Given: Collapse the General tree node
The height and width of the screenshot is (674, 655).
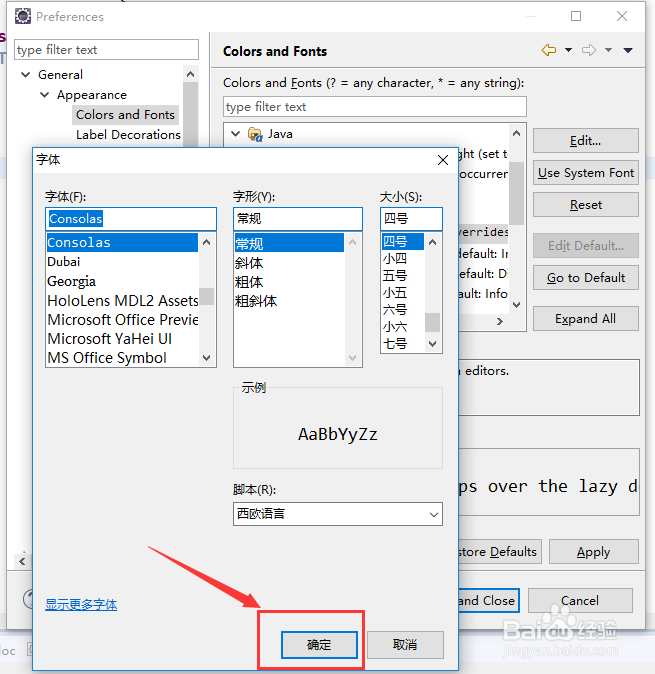Looking at the screenshot, I should [25, 75].
